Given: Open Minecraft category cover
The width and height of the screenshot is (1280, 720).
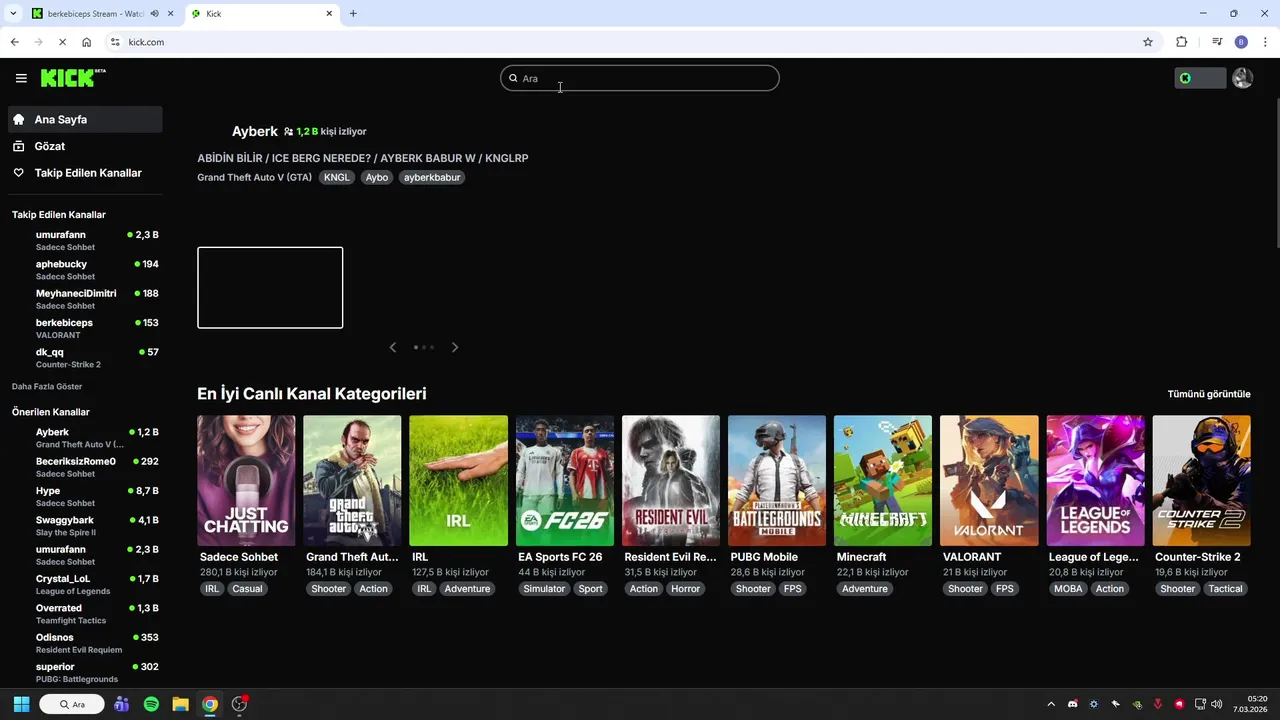Looking at the screenshot, I should [883, 481].
